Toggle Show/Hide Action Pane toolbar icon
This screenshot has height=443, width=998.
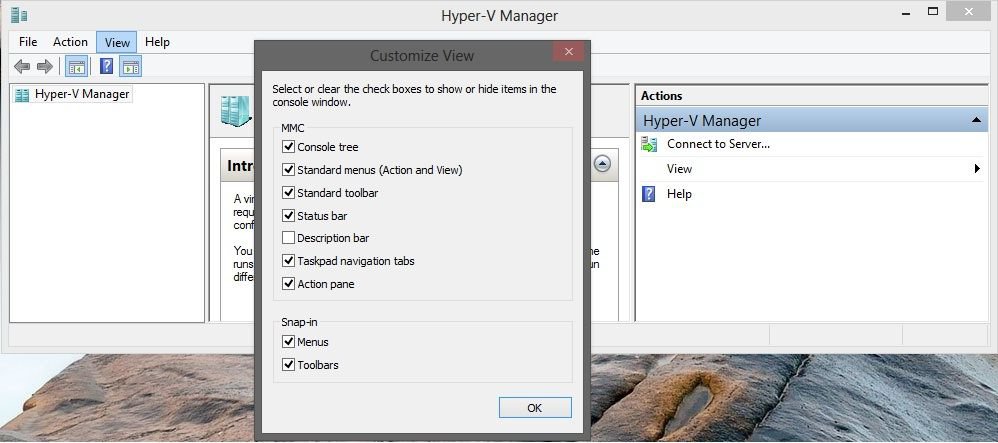coord(130,66)
